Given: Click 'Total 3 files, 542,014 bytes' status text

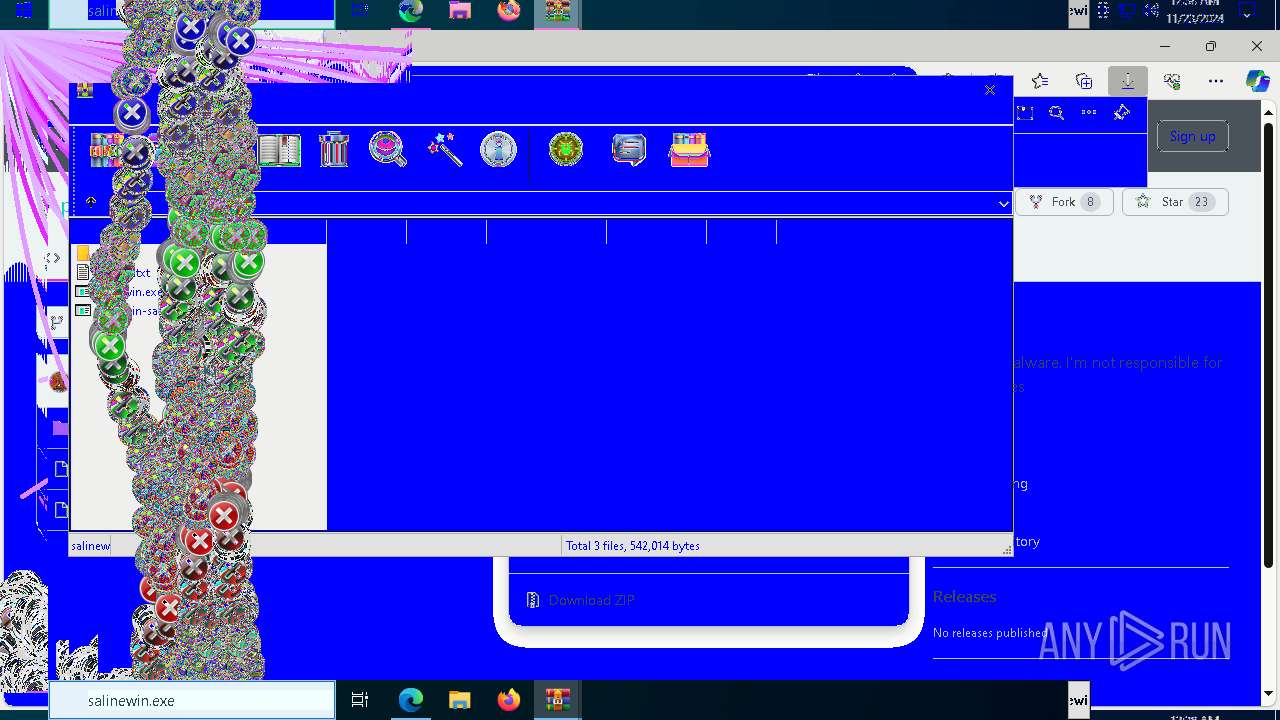Looking at the screenshot, I should click(x=633, y=546).
